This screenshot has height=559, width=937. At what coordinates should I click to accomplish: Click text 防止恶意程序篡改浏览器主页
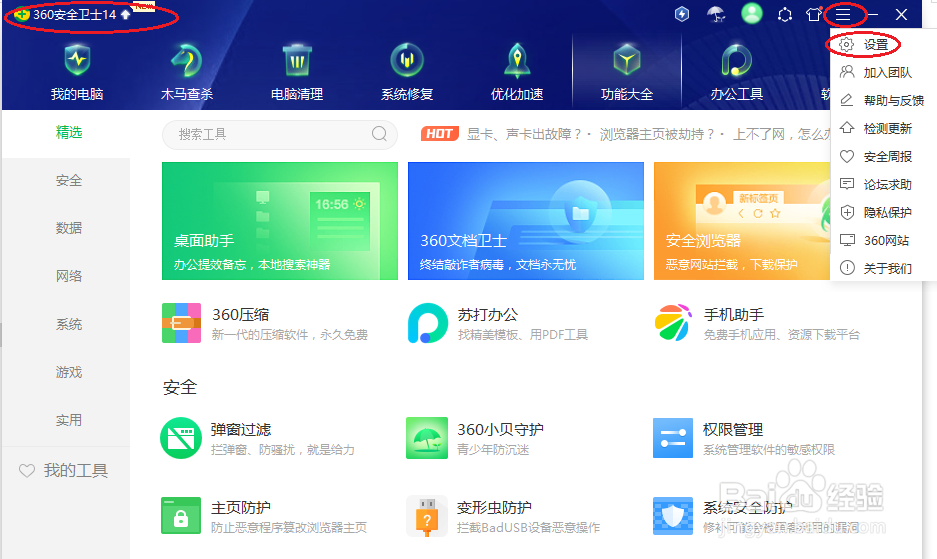click(289, 527)
